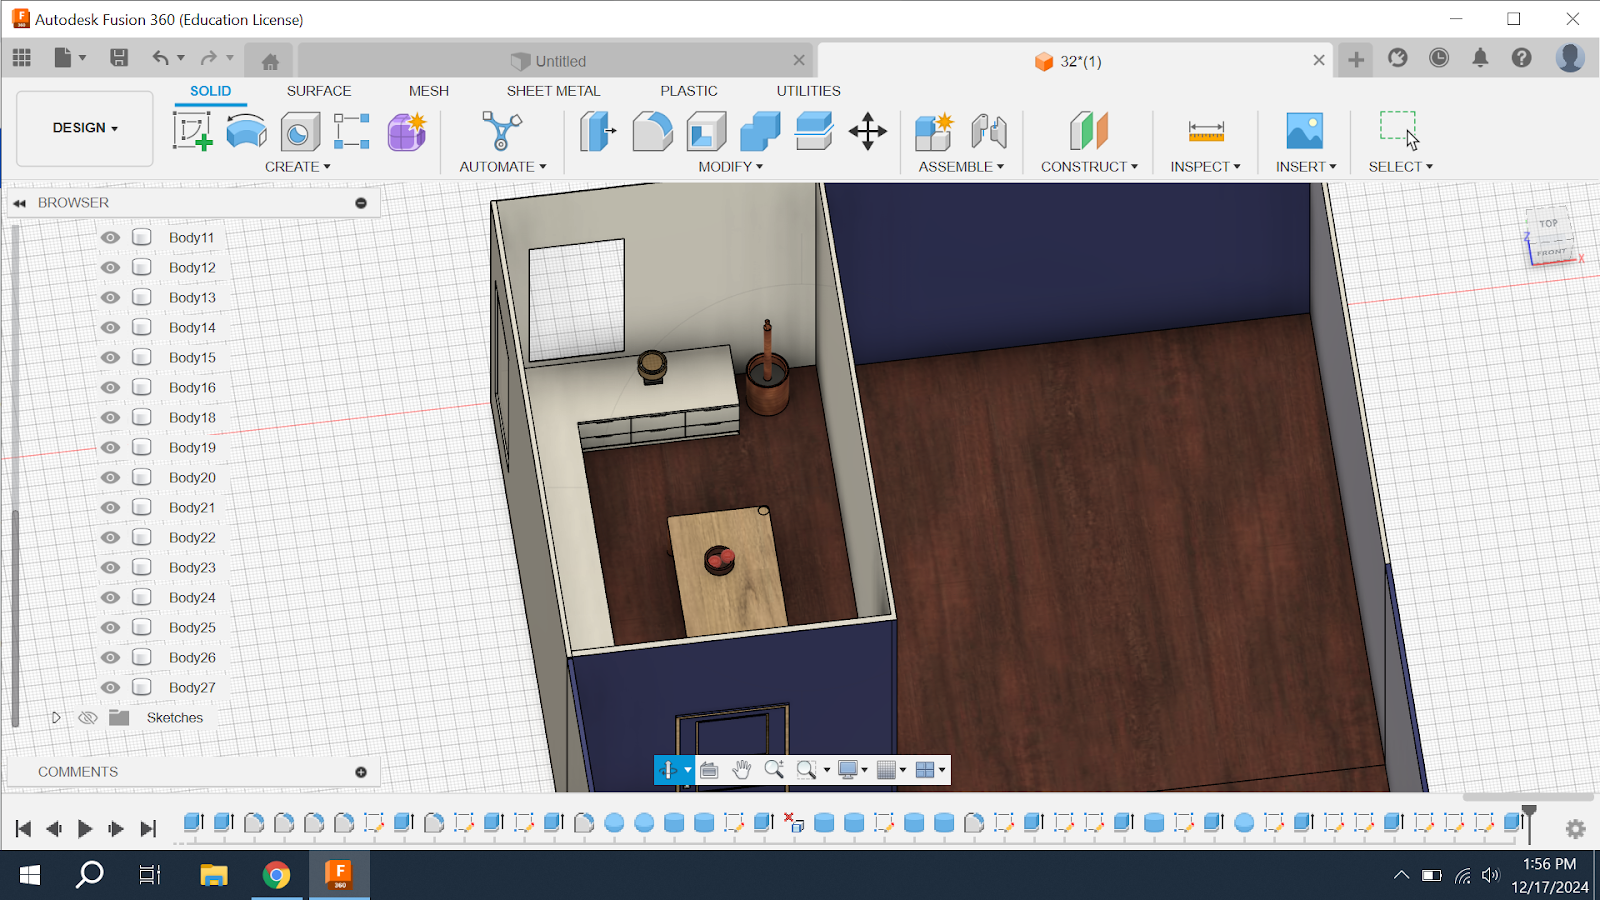Click the Automate fork icon
Image resolution: width=1600 pixels, height=900 pixels.
point(502,131)
